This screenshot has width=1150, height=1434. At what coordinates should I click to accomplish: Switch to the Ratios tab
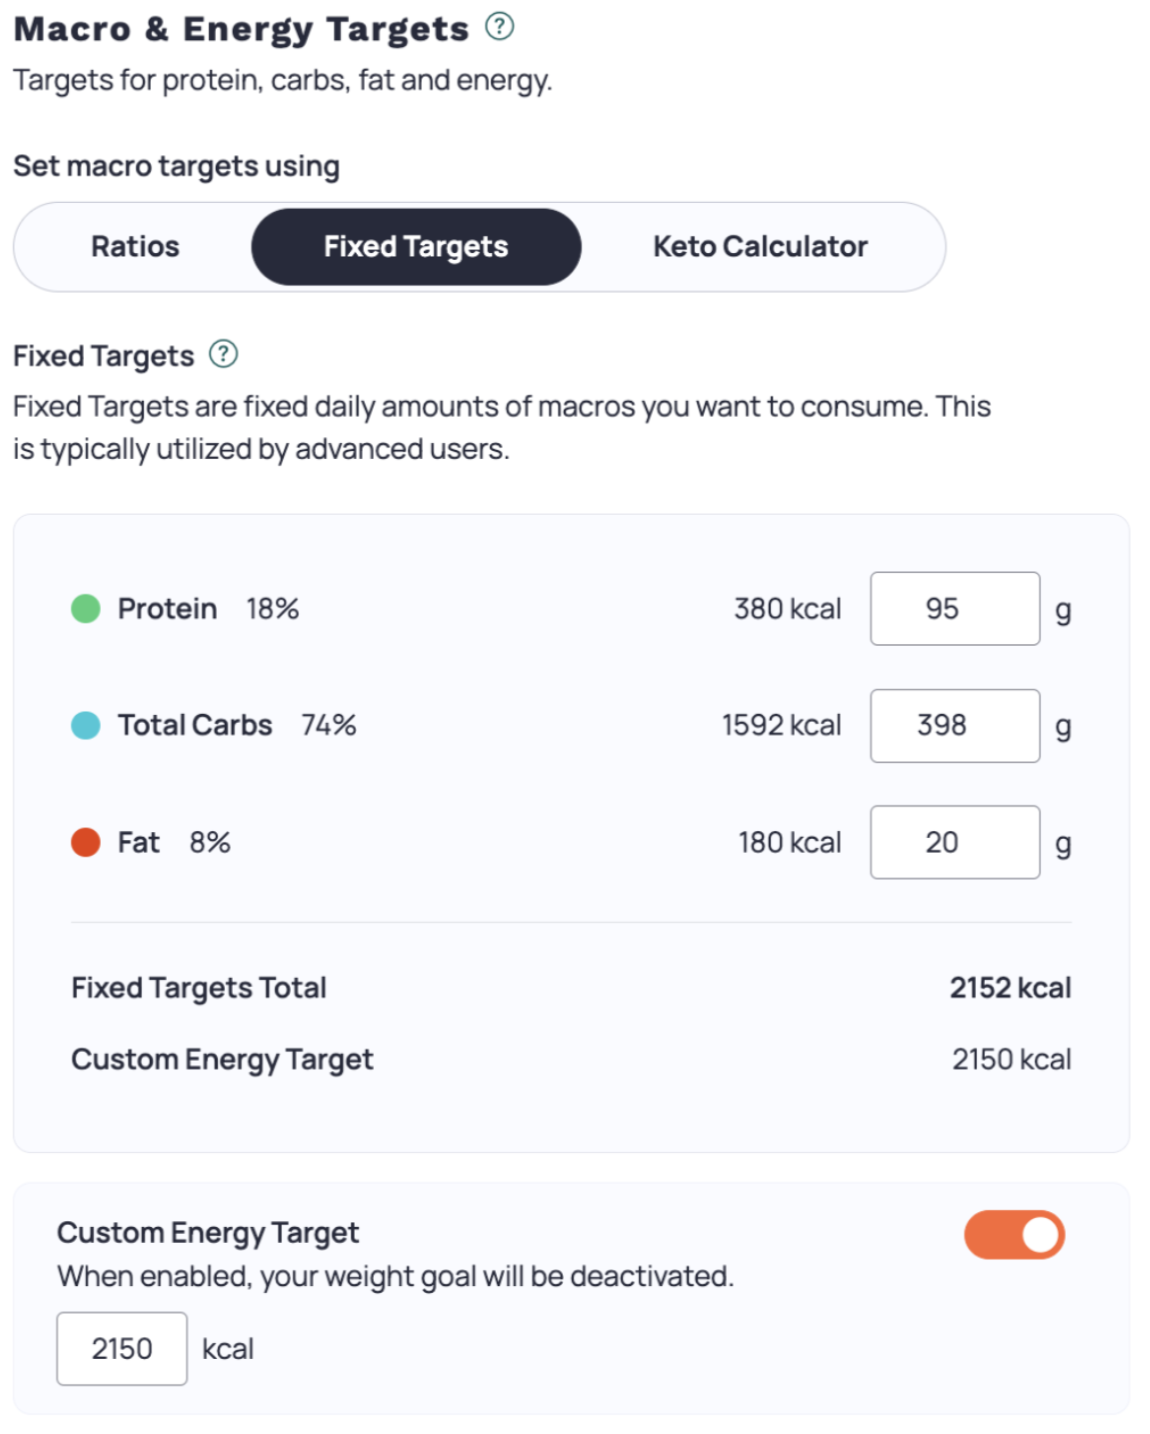click(x=135, y=247)
